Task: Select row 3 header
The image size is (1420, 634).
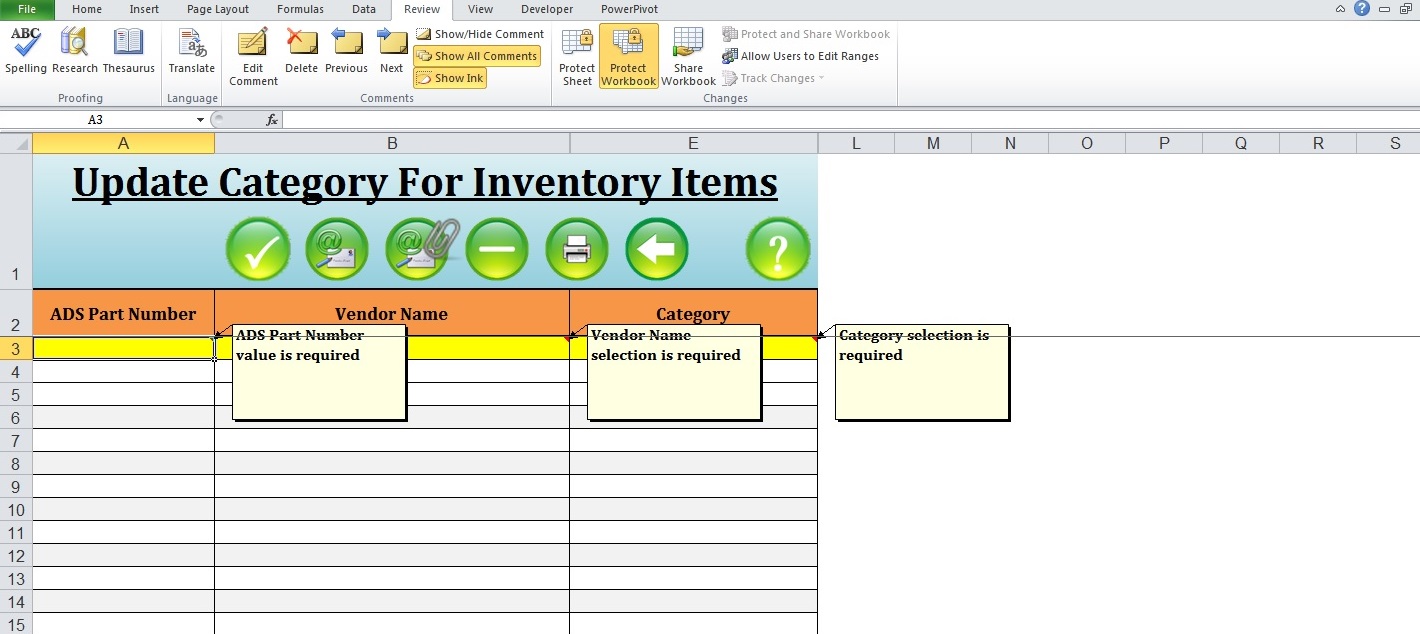Action: tap(16, 348)
